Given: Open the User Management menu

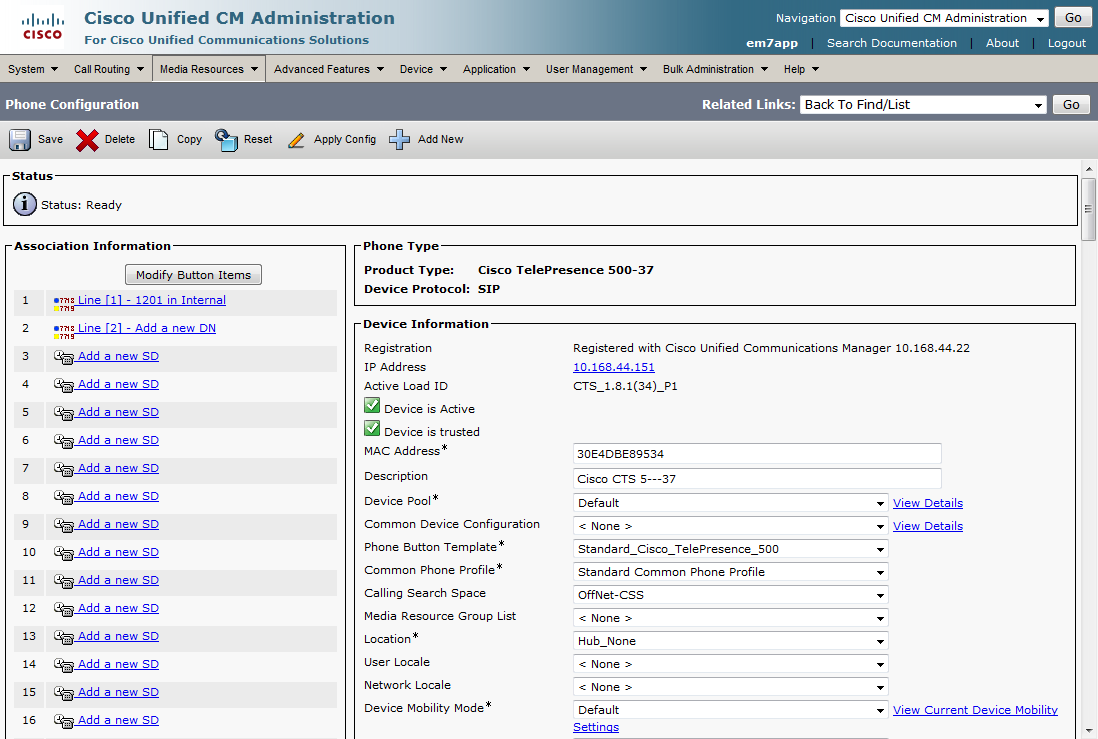Looking at the screenshot, I should (x=597, y=69).
